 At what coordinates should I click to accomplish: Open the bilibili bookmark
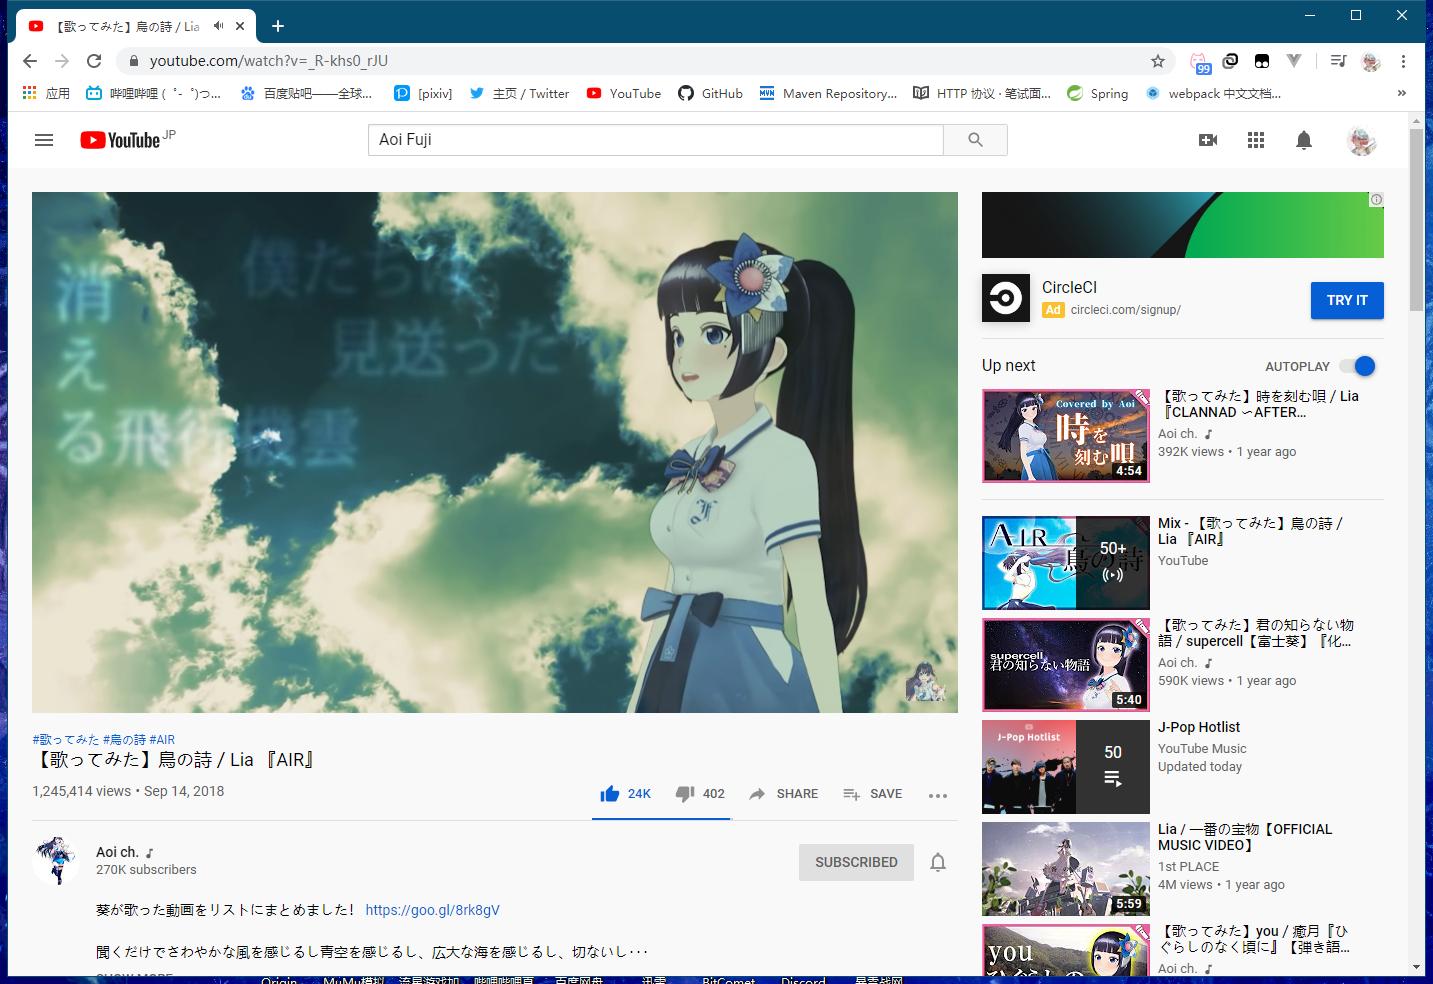point(154,93)
